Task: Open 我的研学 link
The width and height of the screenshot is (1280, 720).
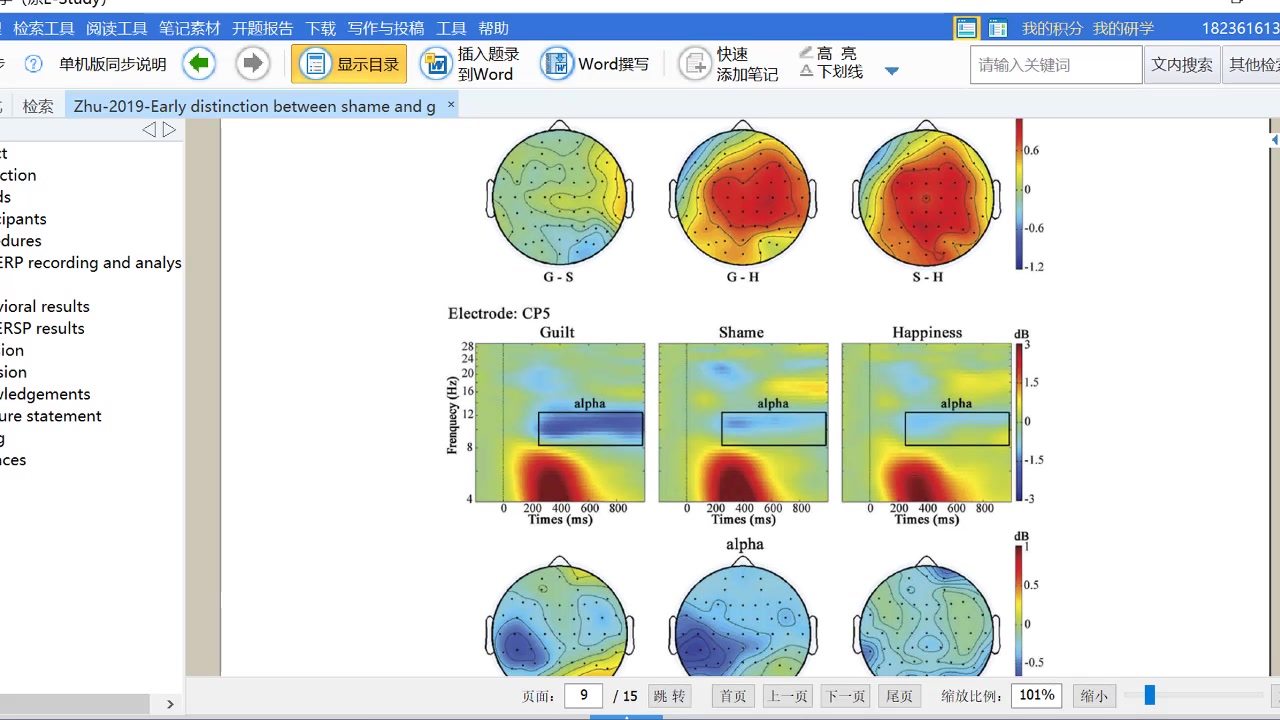Action: [1123, 28]
